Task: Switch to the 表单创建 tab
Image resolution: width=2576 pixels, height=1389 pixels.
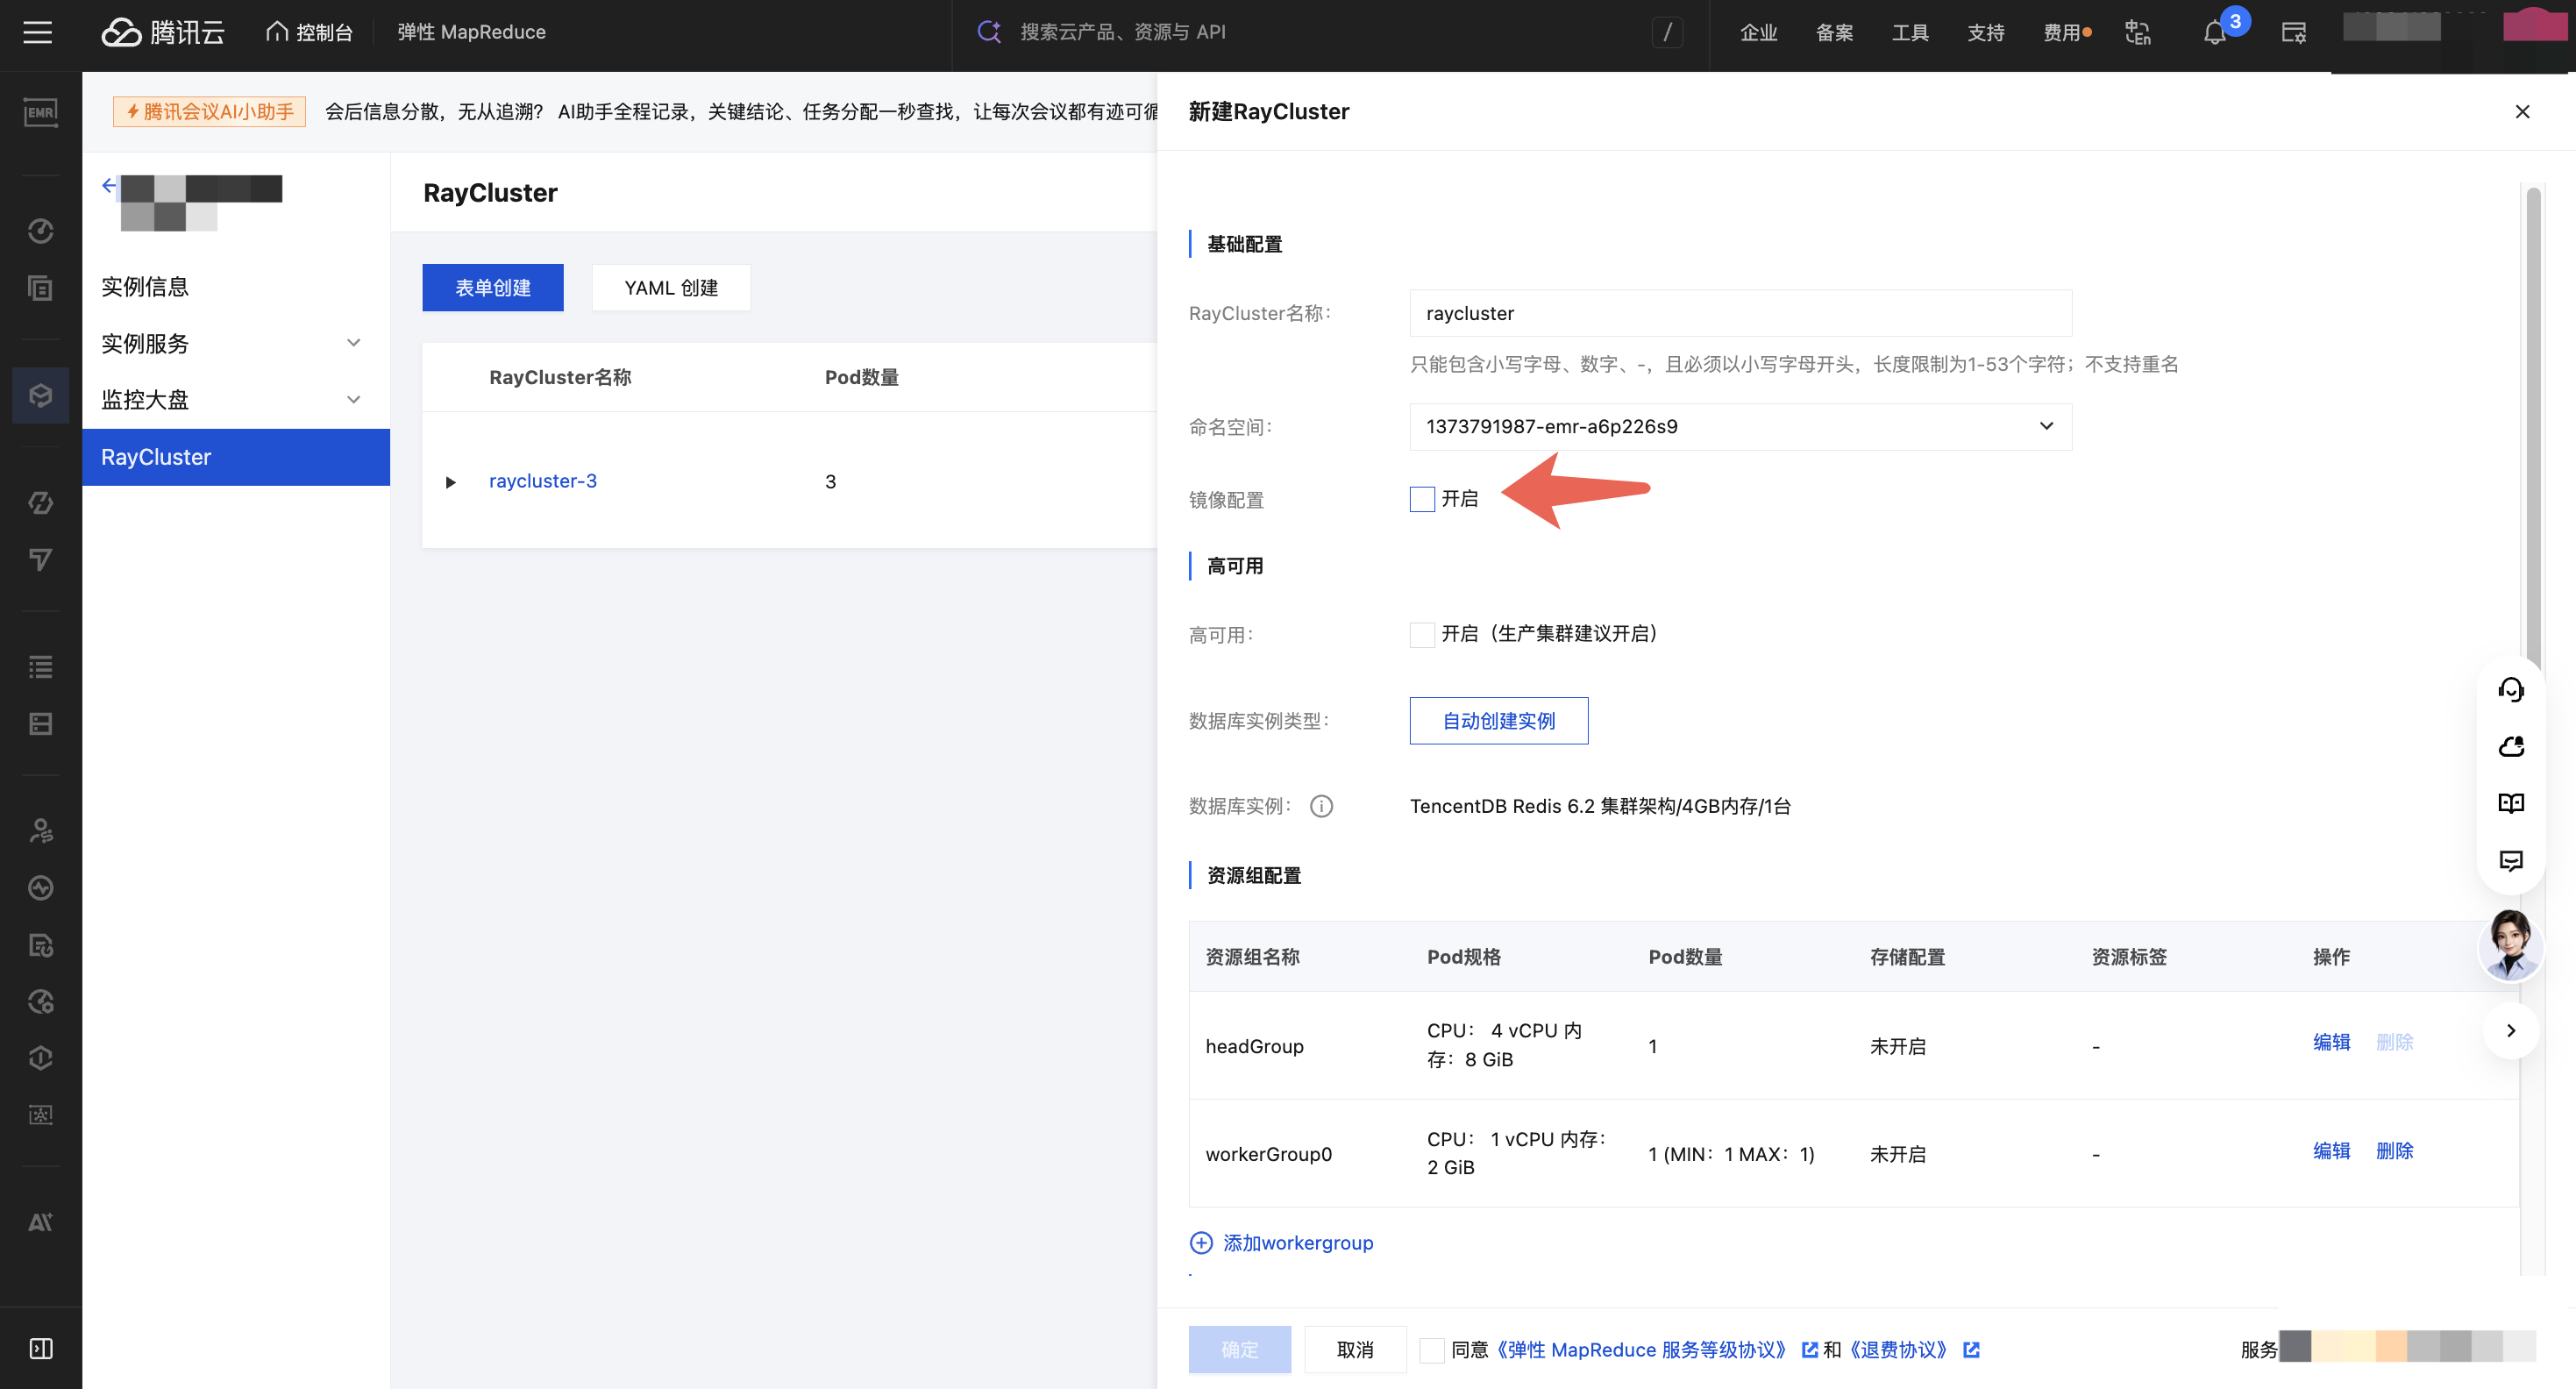Action: [x=493, y=288]
